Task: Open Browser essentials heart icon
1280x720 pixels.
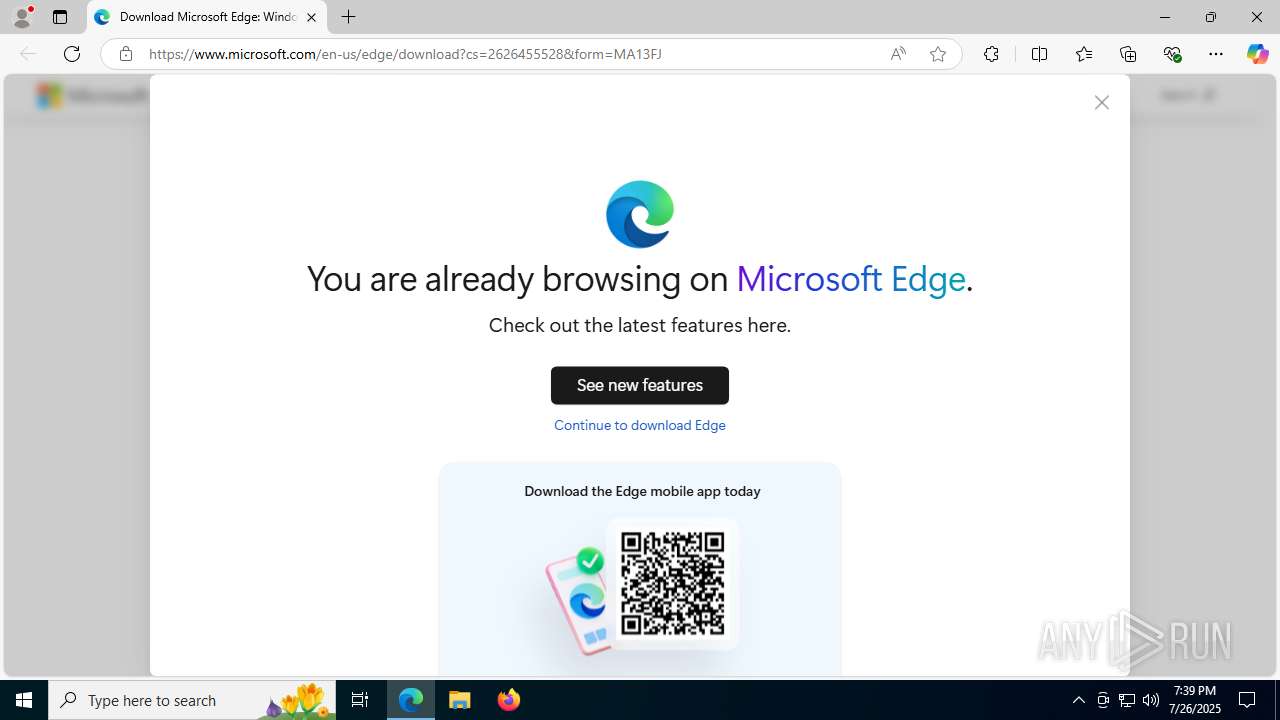Action: pos(1172,54)
